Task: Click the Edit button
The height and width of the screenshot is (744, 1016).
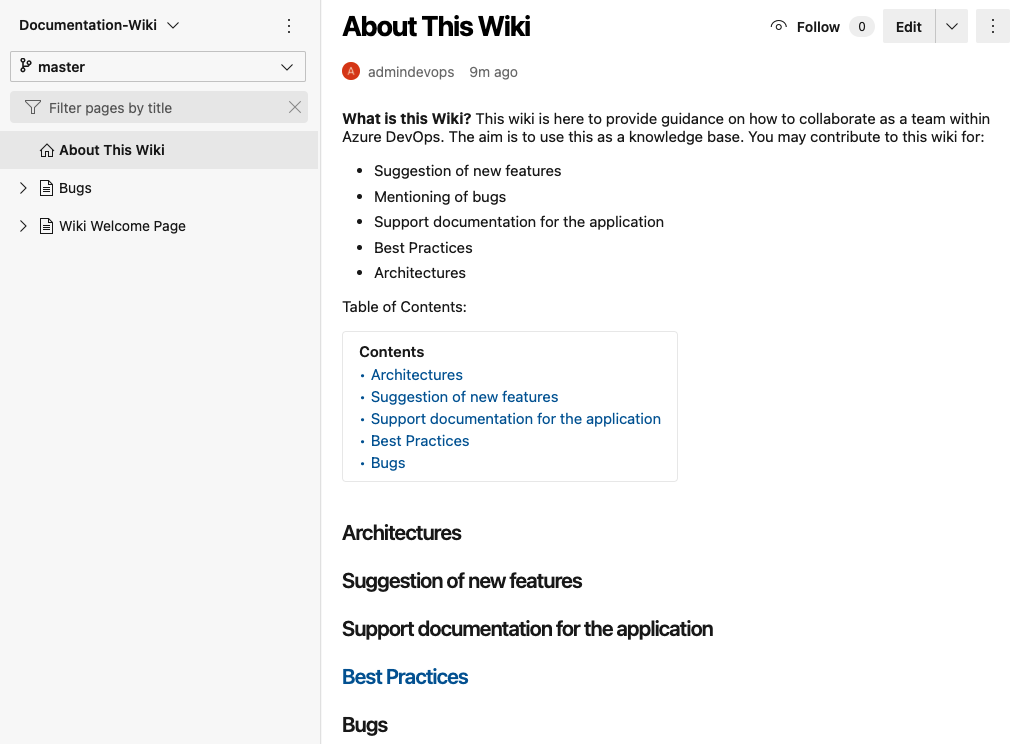Action: (908, 27)
